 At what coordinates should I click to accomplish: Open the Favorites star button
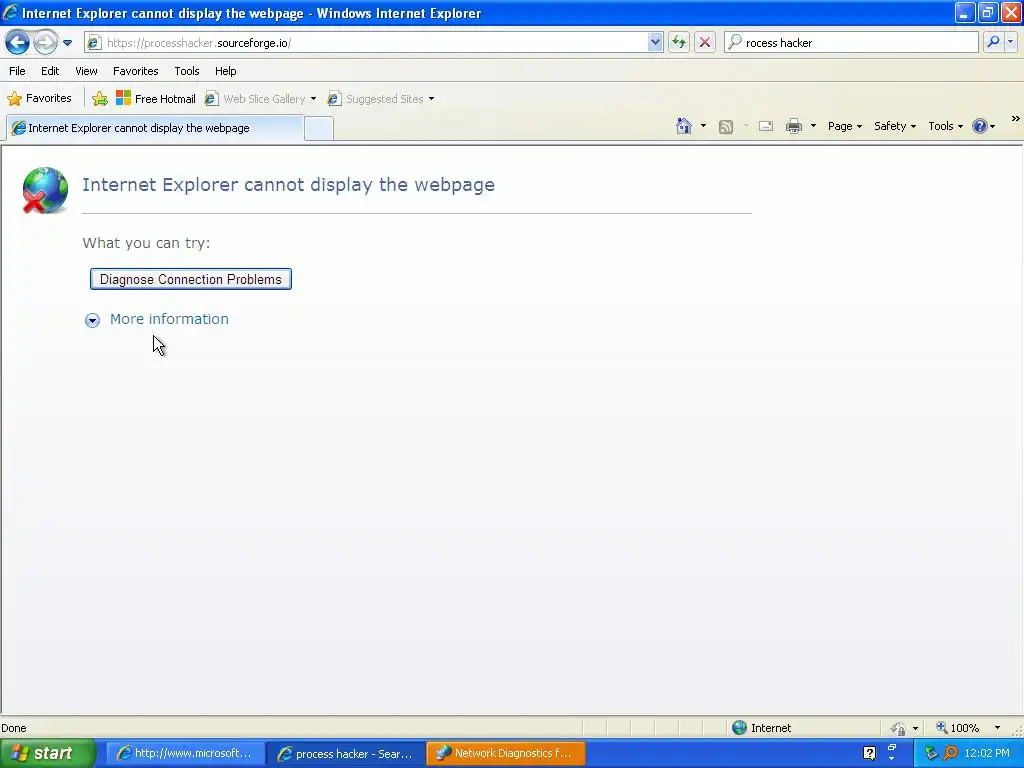[x=39, y=99]
